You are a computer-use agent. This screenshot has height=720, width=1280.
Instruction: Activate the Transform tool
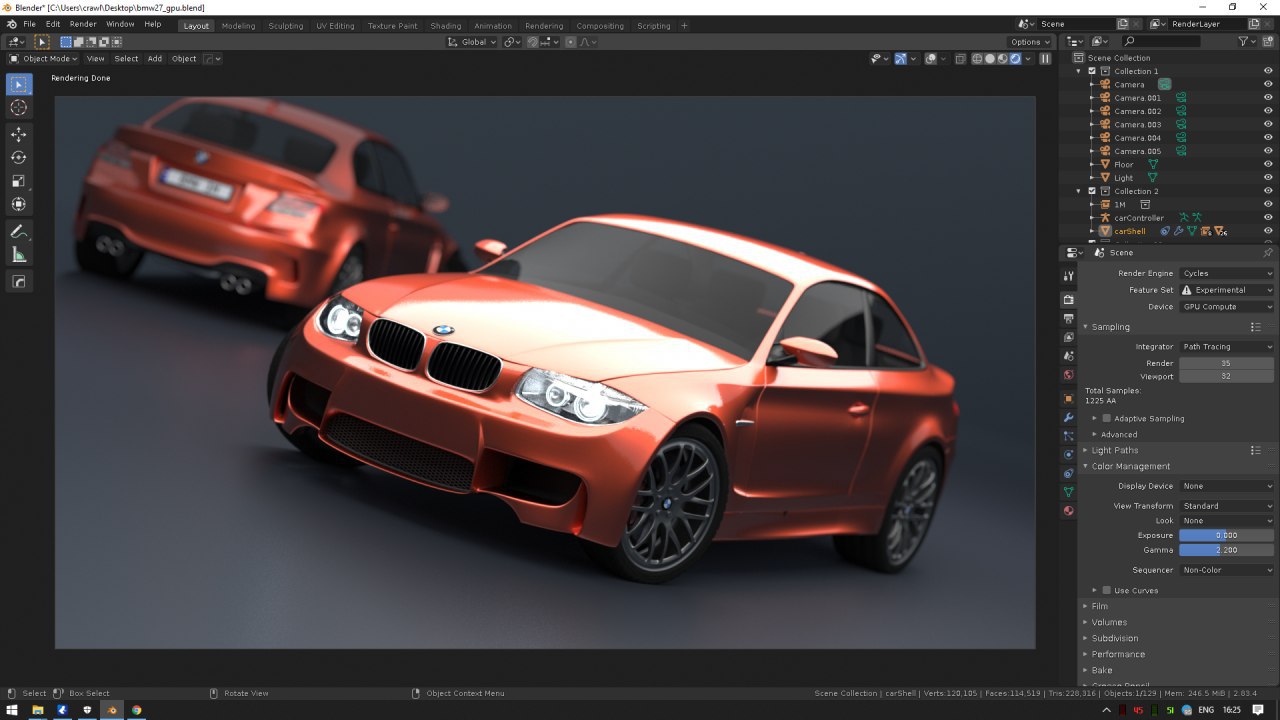pyautogui.click(x=18, y=204)
